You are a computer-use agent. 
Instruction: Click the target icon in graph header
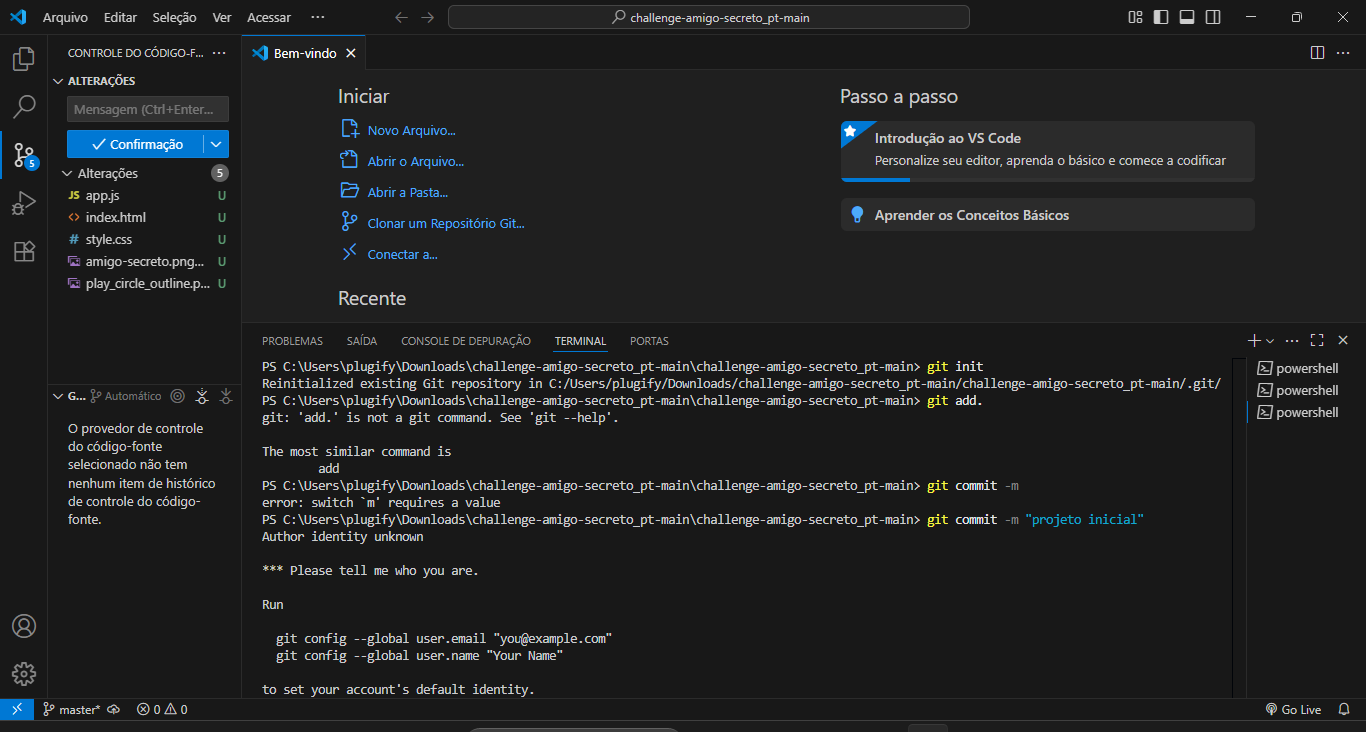pos(178,396)
